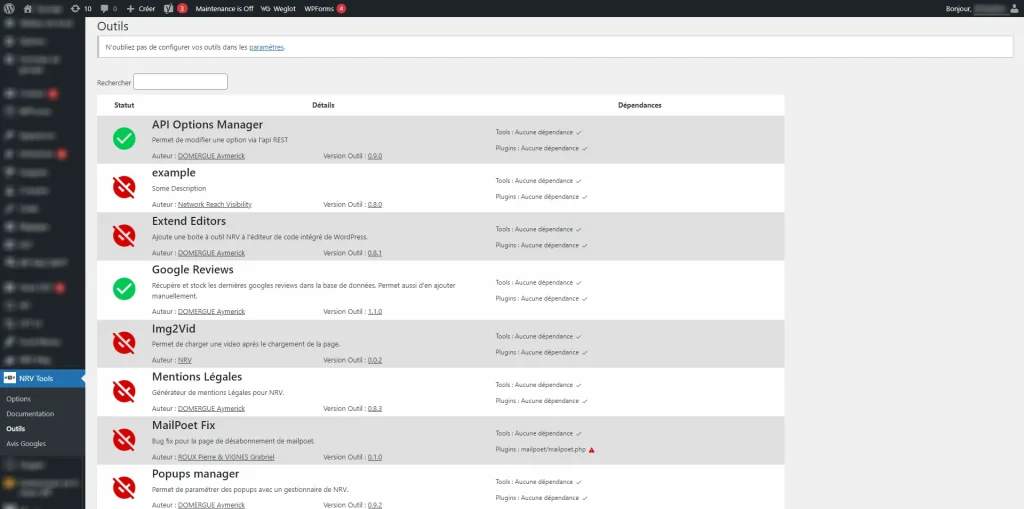The width and height of the screenshot is (1024, 509).
Task: Focus the Rechercher search field
Action: coord(180,82)
